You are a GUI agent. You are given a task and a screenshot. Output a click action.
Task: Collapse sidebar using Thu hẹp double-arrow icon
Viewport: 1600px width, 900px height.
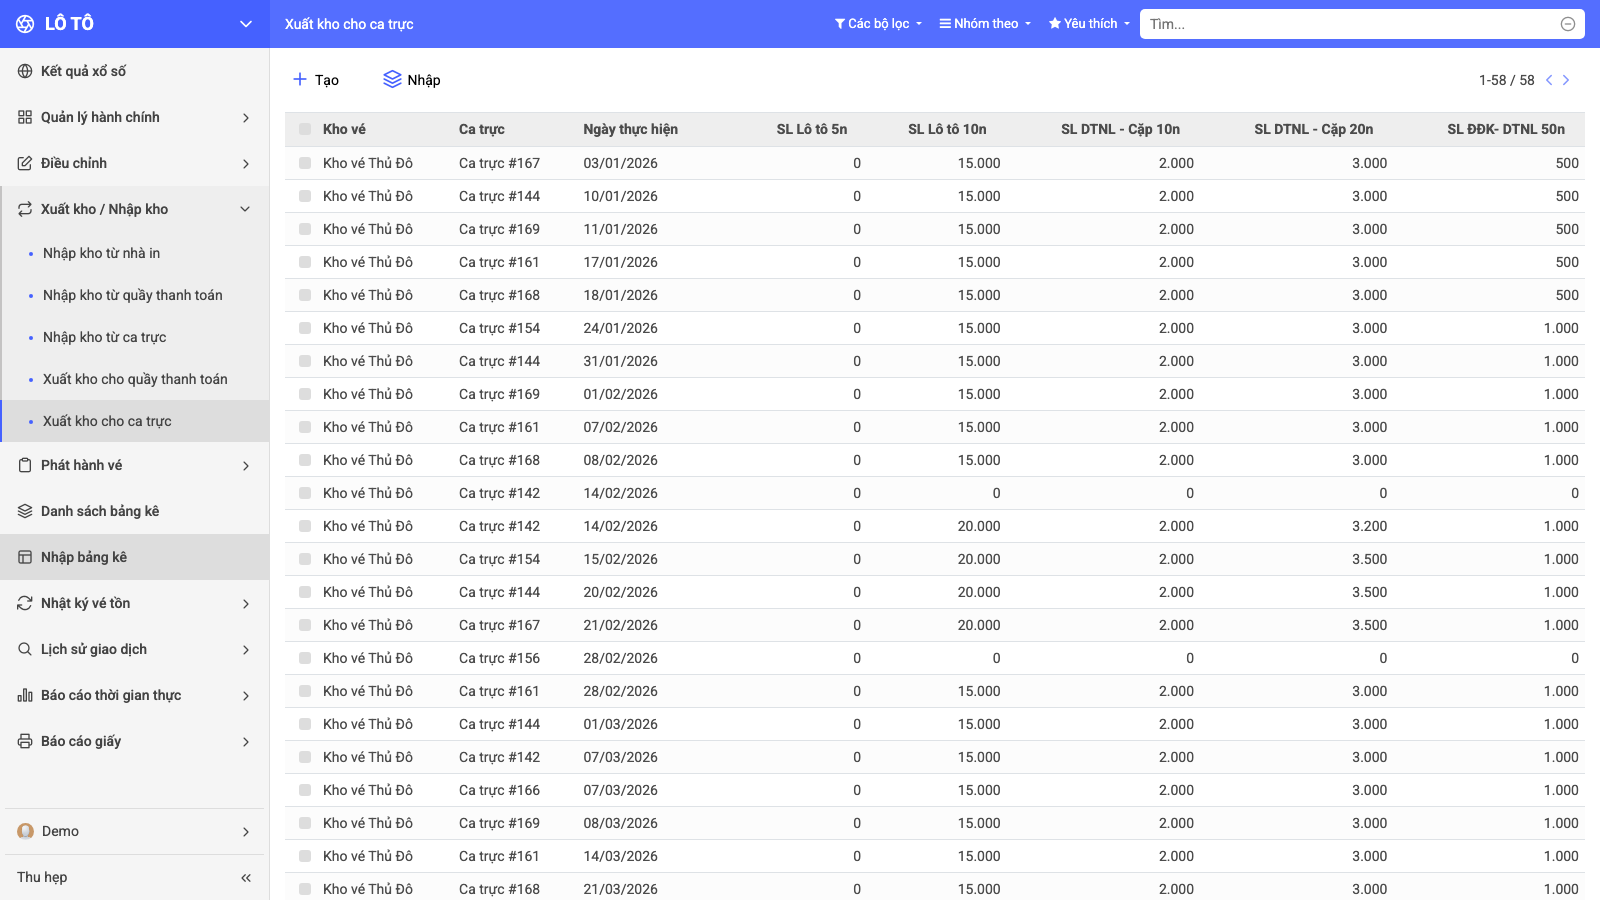pyautogui.click(x=246, y=878)
